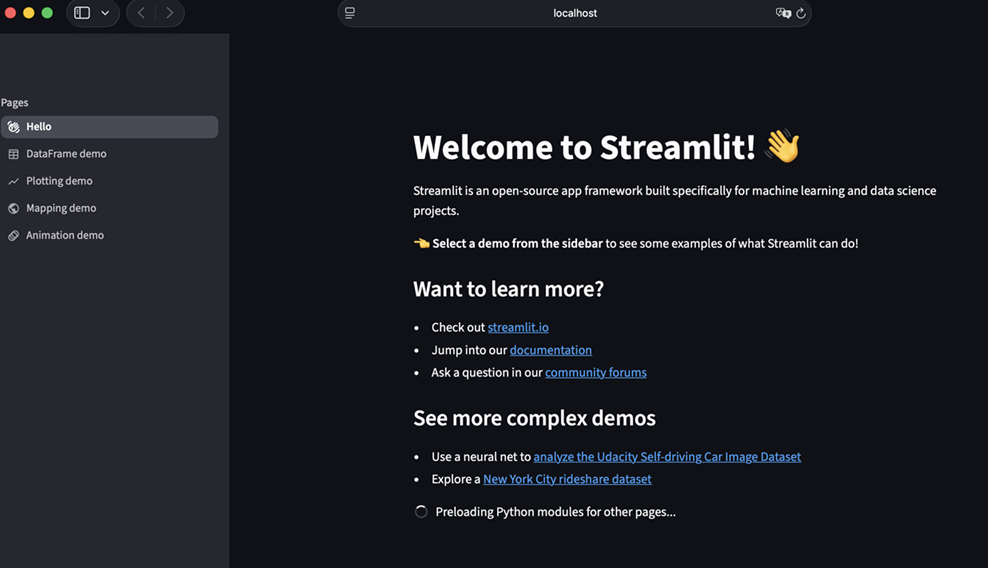
Task: Toggle the Safari sidebar button
Action: [82, 13]
